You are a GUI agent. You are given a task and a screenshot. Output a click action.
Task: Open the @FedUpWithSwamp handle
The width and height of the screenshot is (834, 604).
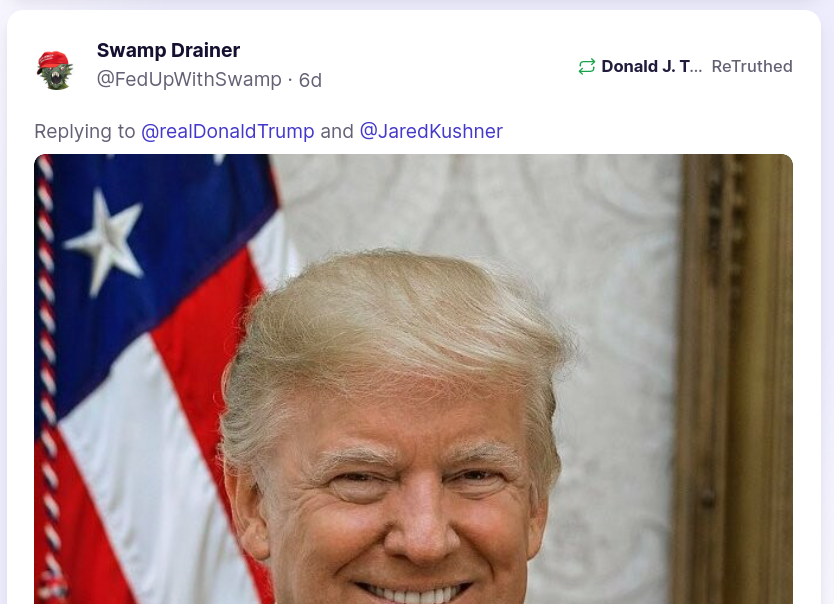[x=189, y=79]
